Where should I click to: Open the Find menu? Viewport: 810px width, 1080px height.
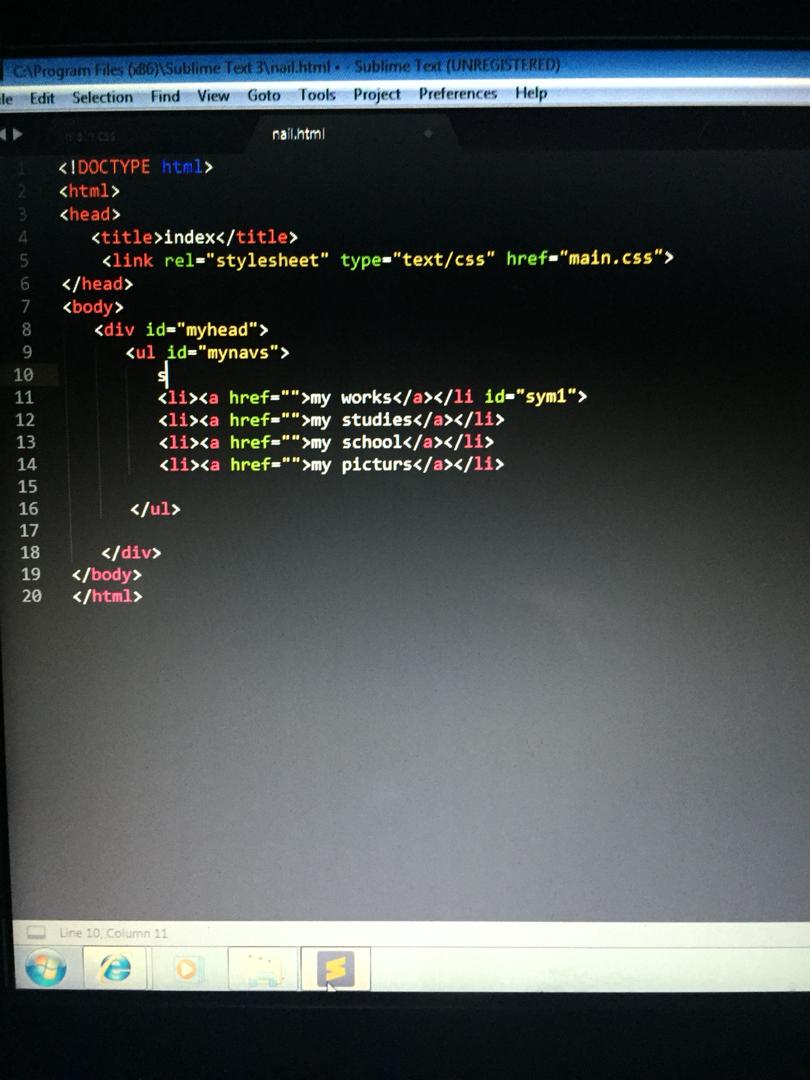click(x=165, y=96)
